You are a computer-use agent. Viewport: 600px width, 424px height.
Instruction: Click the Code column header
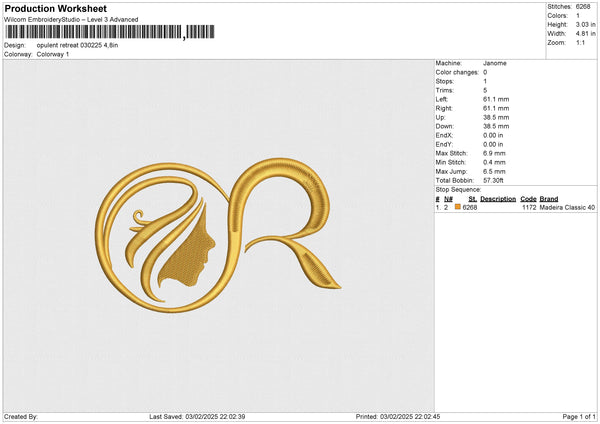pos(528,198)
